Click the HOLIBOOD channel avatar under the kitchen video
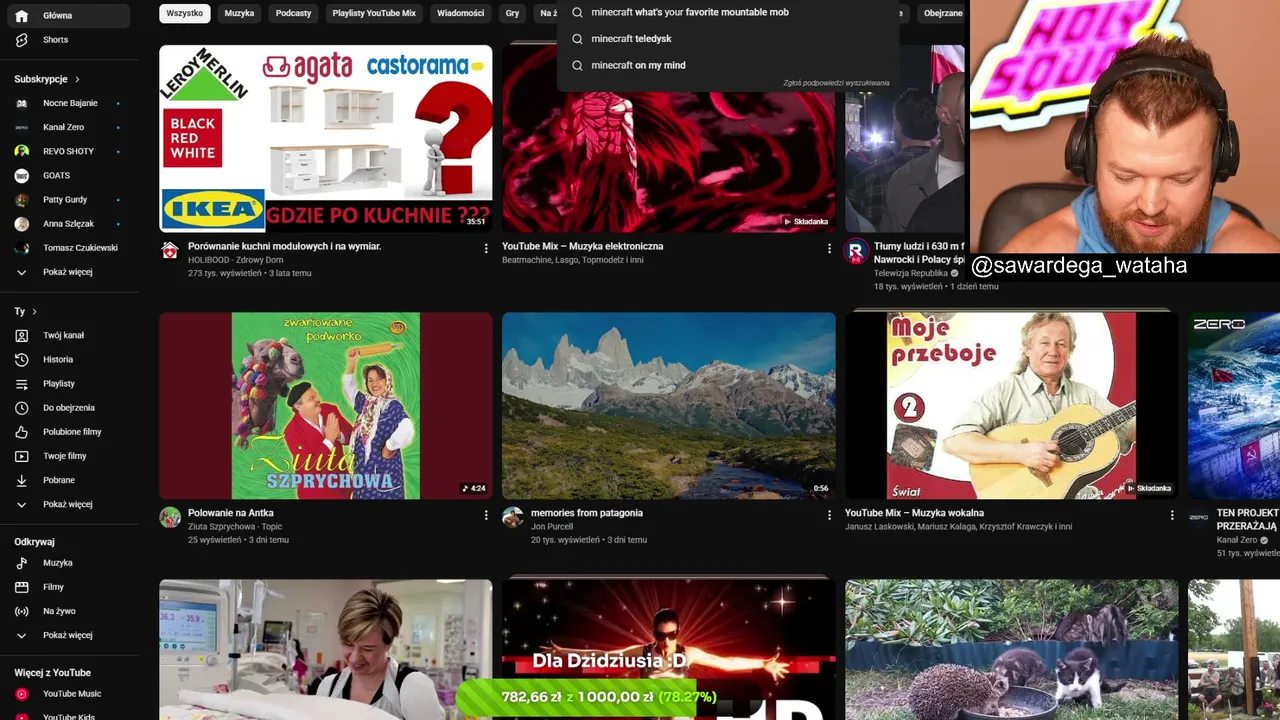Image resolution: width=1280 pixels, height=720 pixels. click(x=170, y=250)
